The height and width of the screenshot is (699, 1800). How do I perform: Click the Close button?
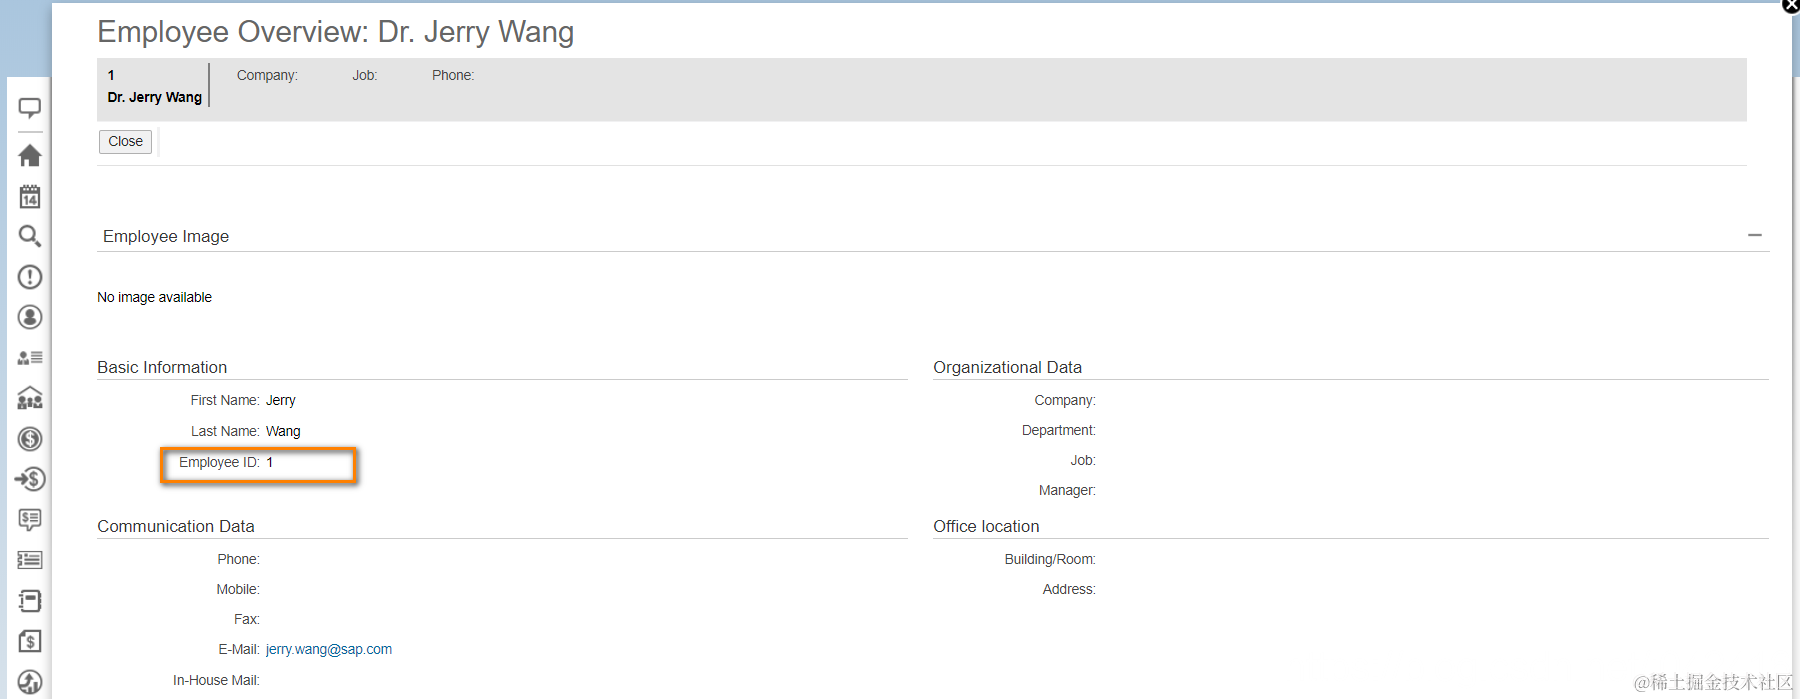tap(125, 142)
